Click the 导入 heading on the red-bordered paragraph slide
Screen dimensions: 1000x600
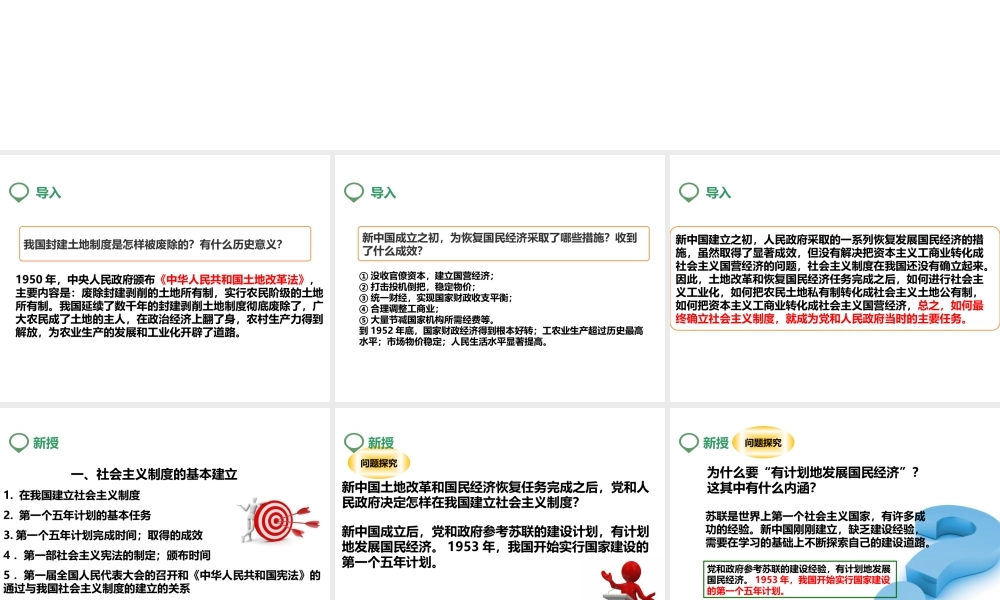(x=718, y=193)
